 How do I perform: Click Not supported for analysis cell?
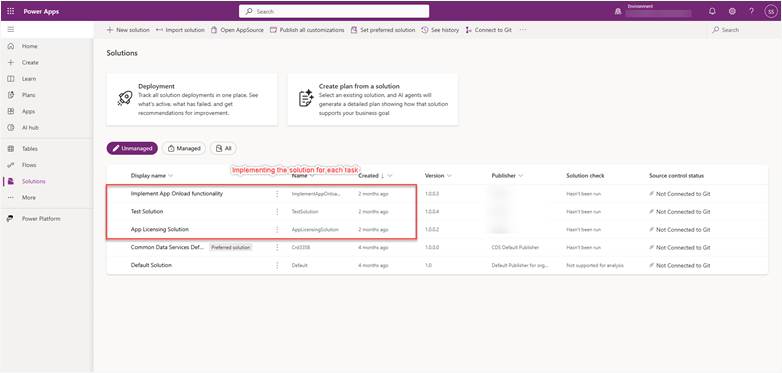(x=595, y=265)
